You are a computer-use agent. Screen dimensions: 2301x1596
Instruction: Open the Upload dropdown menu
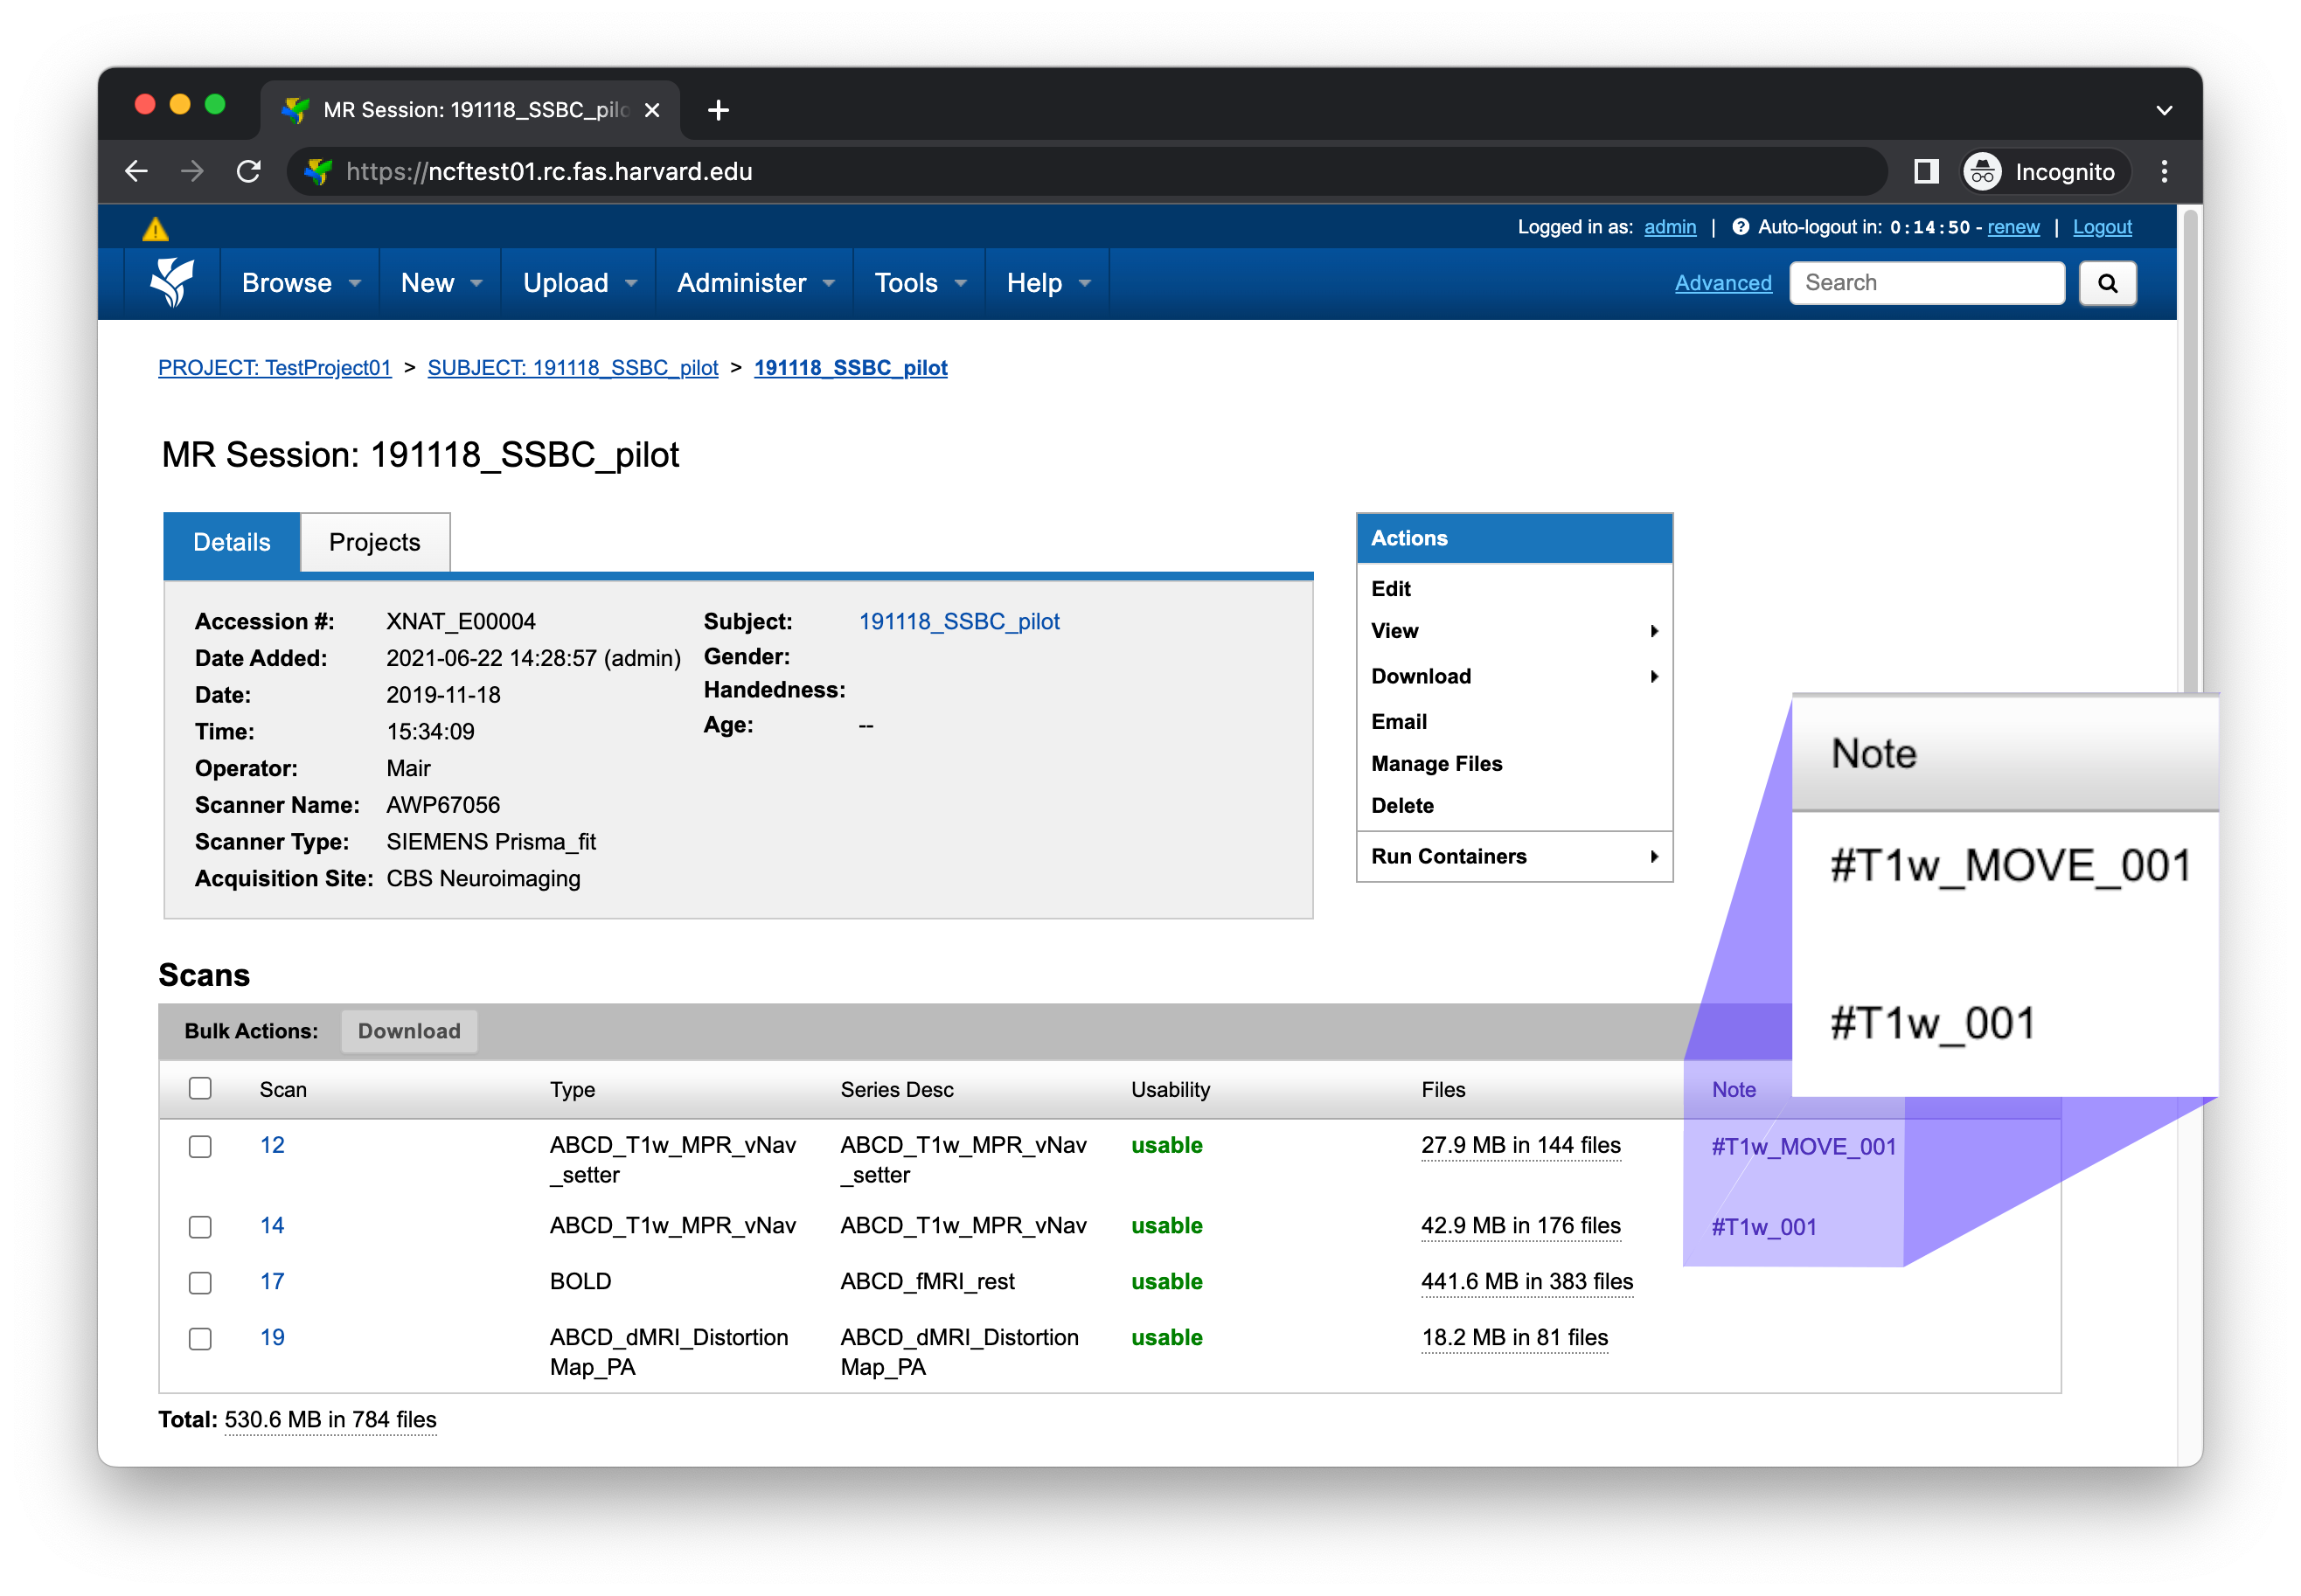(x=580, y=283)
